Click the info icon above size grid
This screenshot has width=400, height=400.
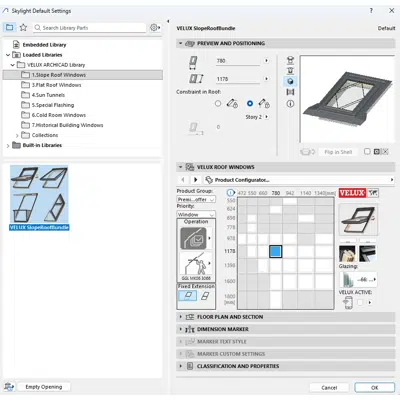tap(231, 193)
